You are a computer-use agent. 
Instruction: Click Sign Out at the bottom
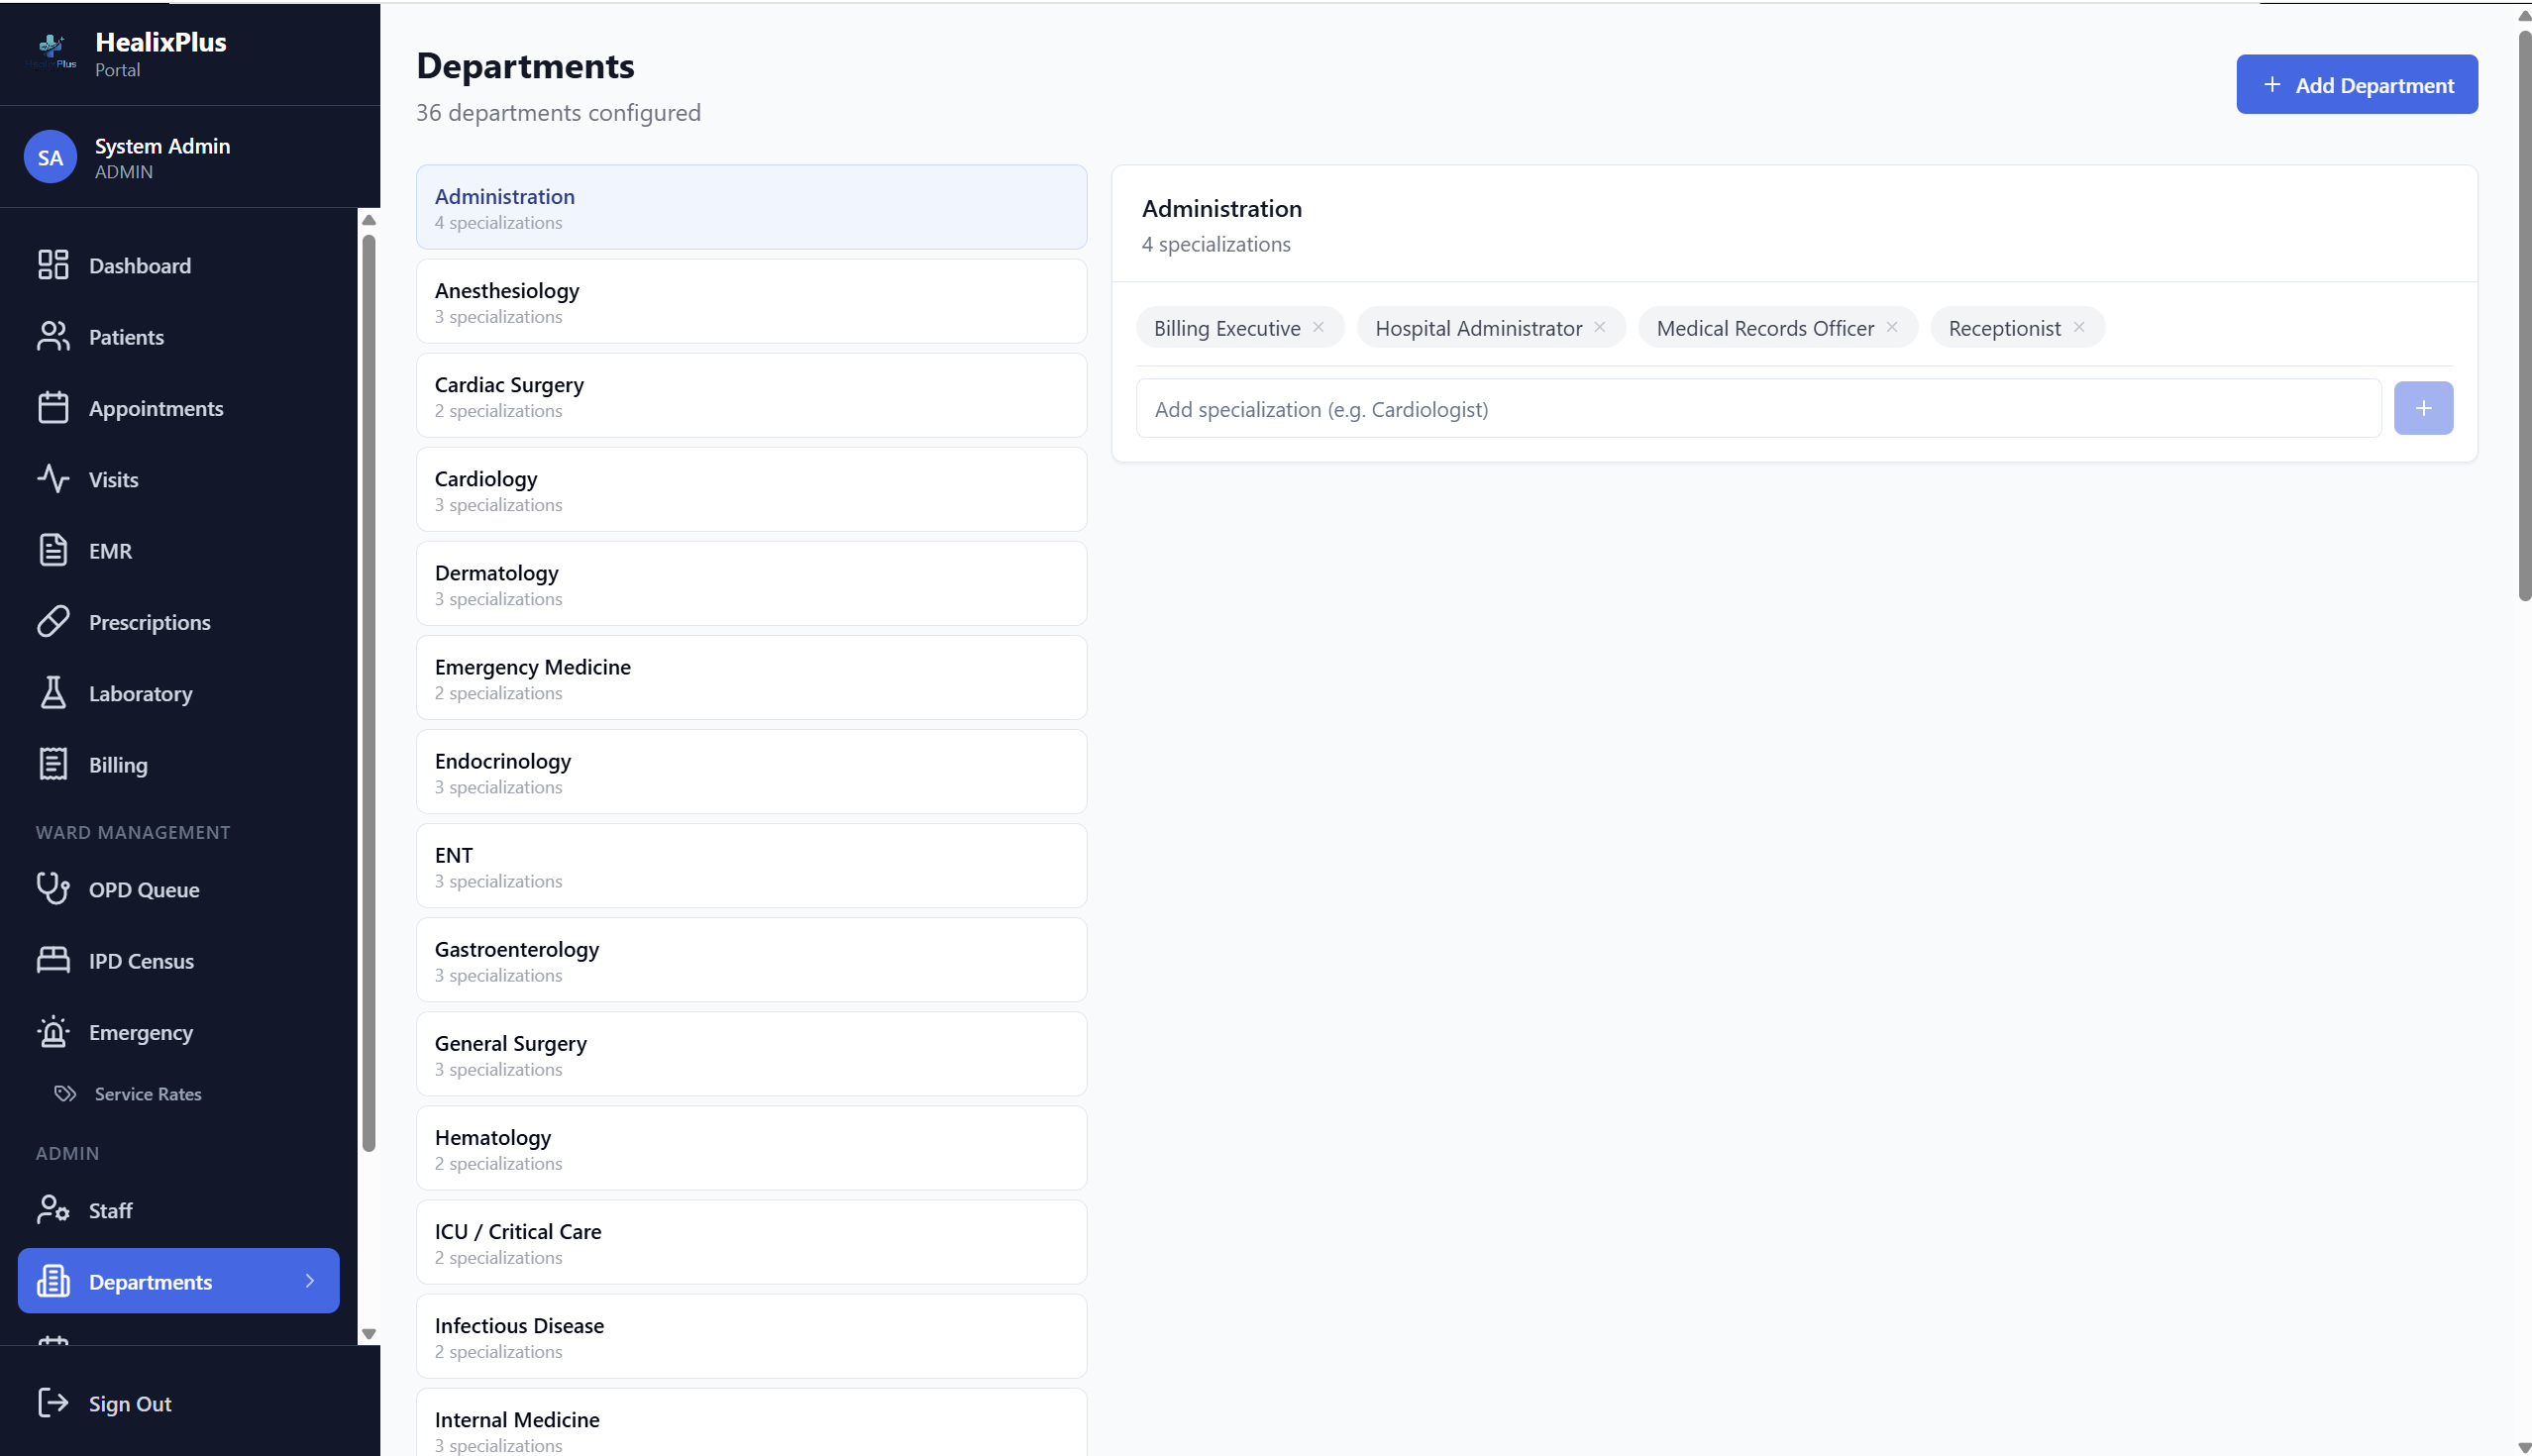129,1403
